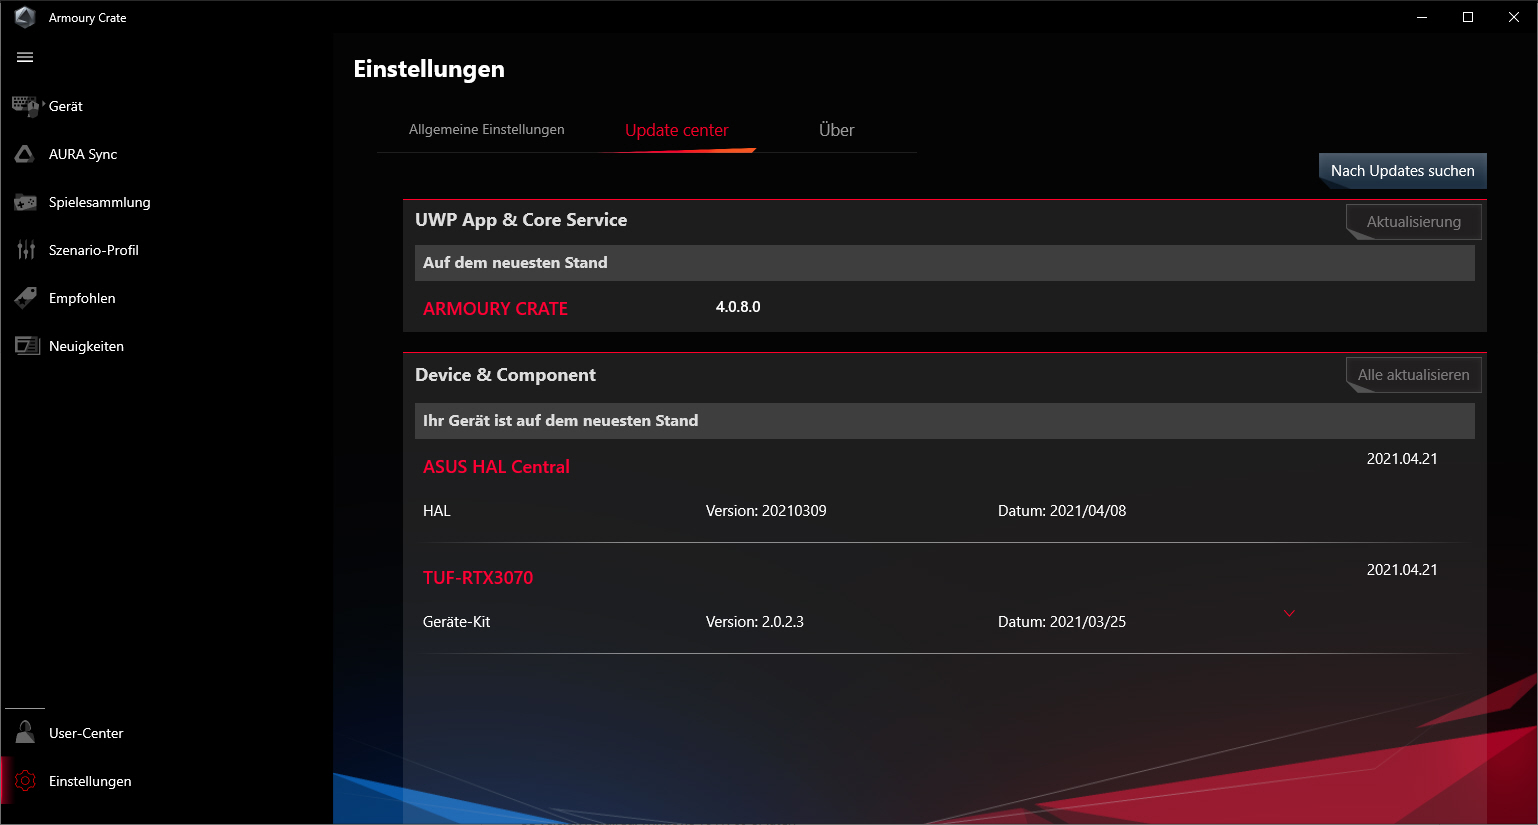Open Spielesammlung sidebar label

[100, 202]
